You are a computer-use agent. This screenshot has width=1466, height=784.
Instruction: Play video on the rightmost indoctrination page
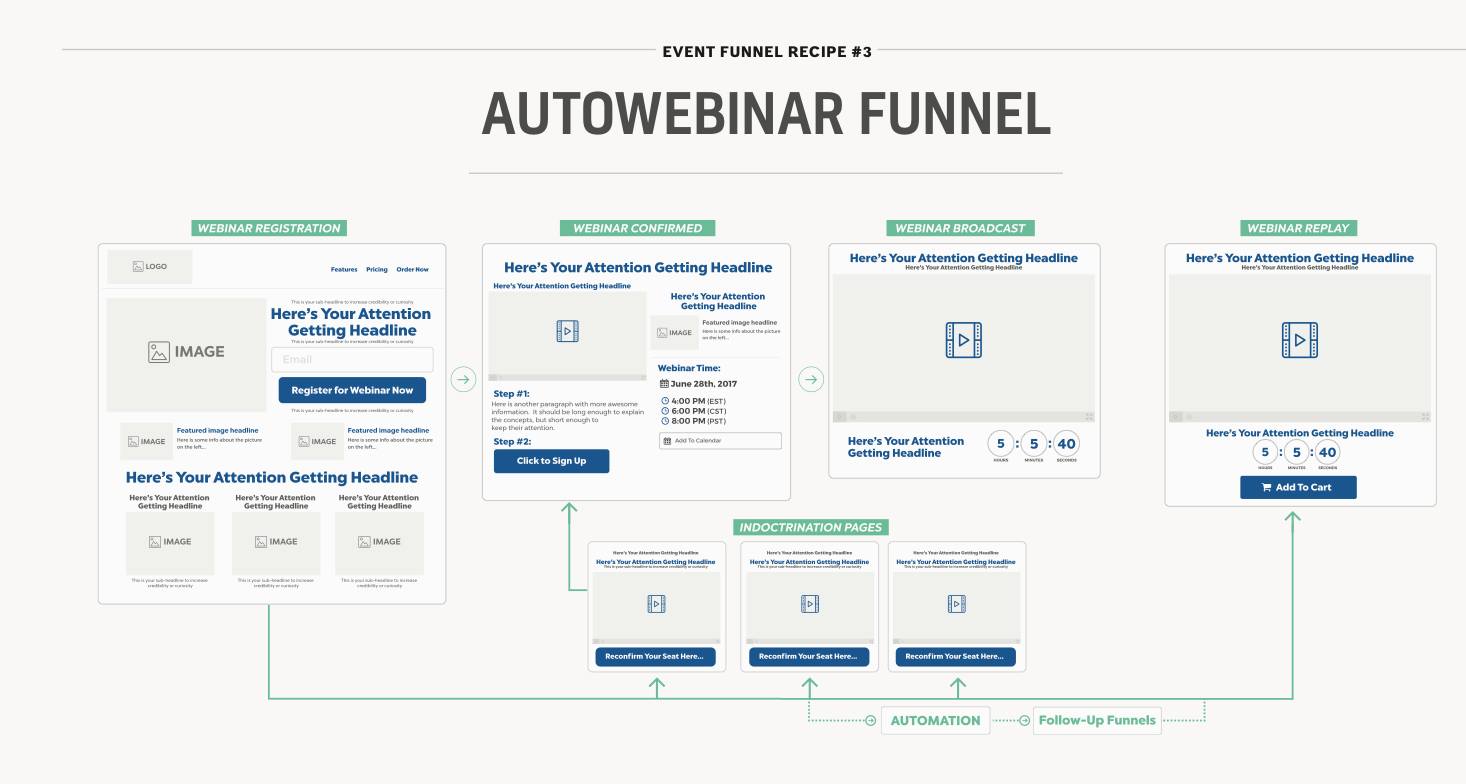957,604
